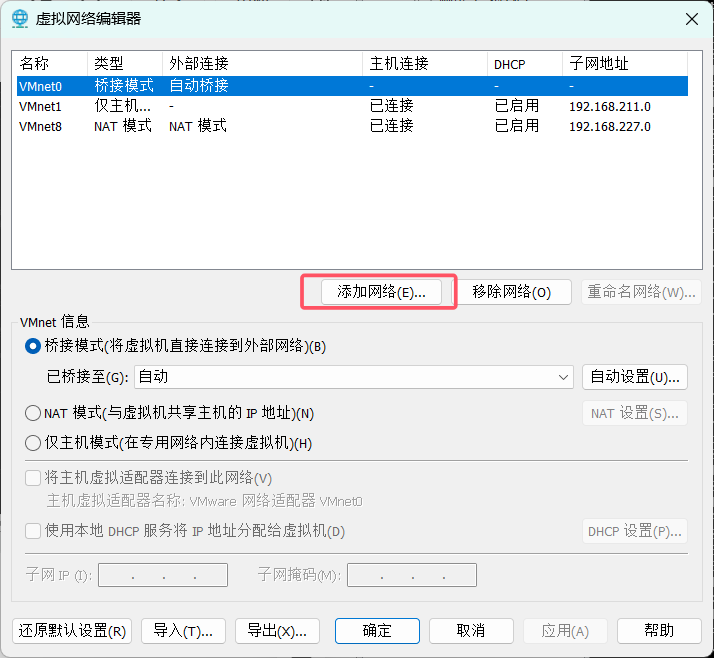Open the 帮助 button

[659, 631]
